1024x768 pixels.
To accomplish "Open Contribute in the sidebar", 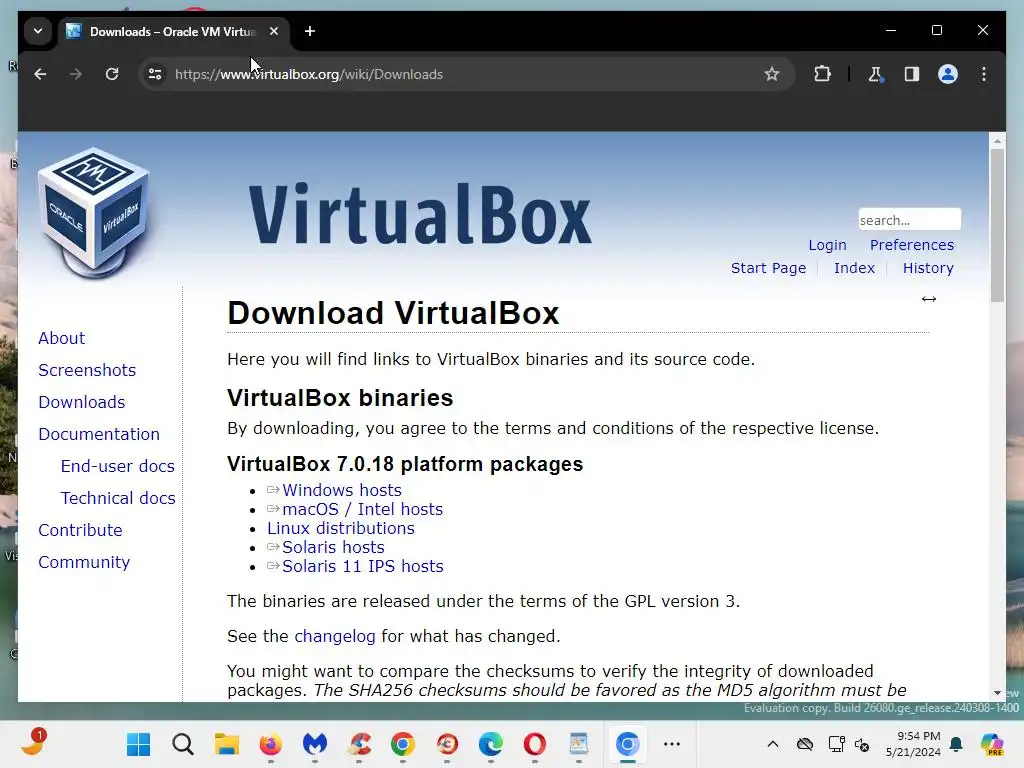I will pyautogui.click(x=80, y=530).
